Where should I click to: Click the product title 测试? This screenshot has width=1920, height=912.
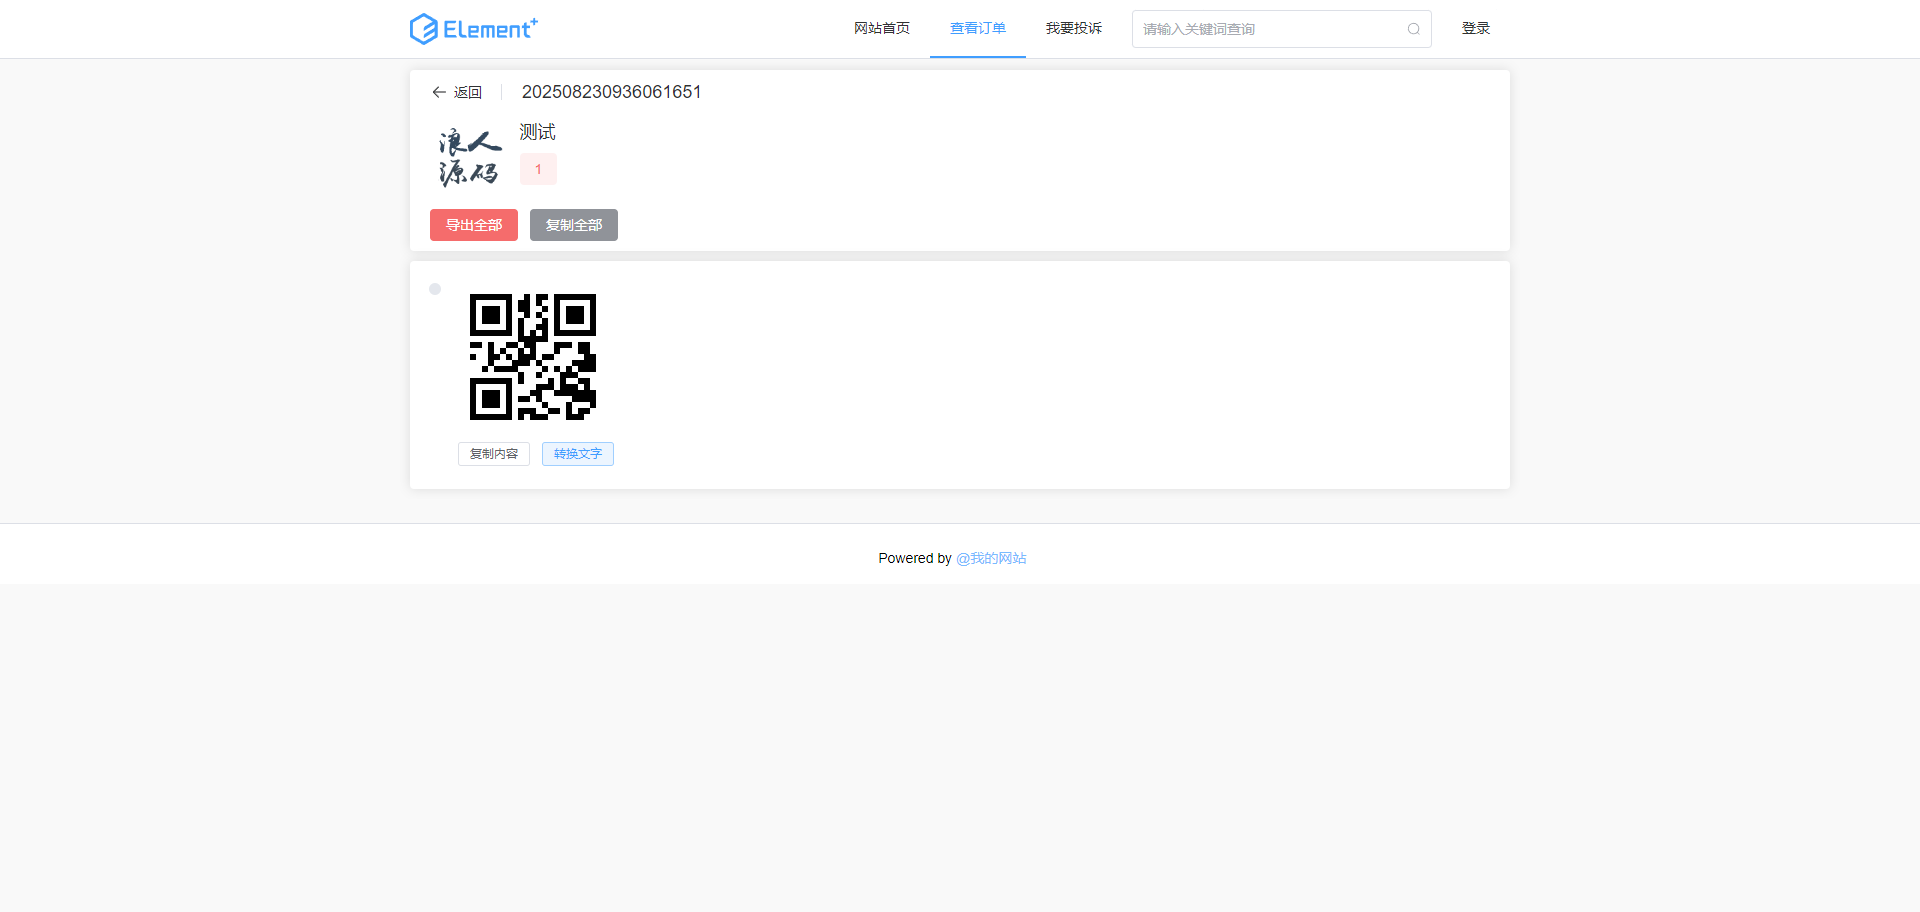[537, 132]
